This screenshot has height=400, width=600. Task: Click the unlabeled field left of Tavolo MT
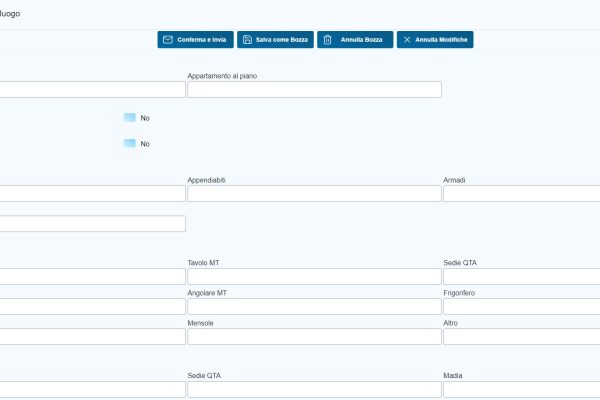pyautogui.click(x=93, y=276)
